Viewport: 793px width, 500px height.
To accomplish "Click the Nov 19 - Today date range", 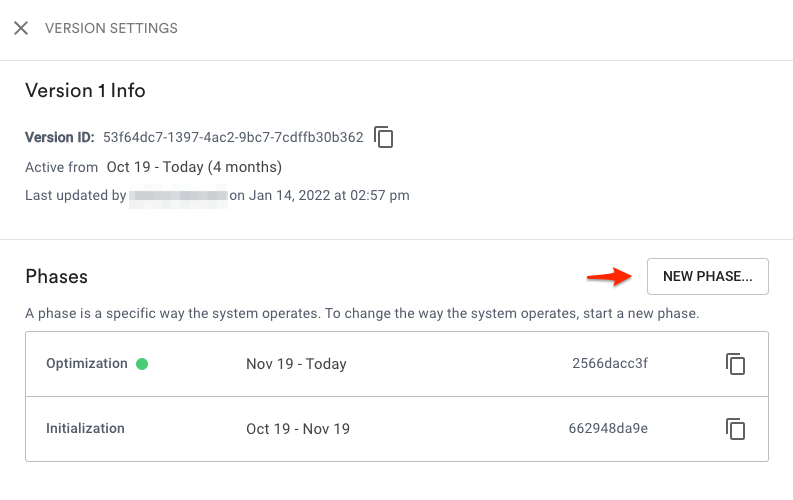I will coord(296,364).
